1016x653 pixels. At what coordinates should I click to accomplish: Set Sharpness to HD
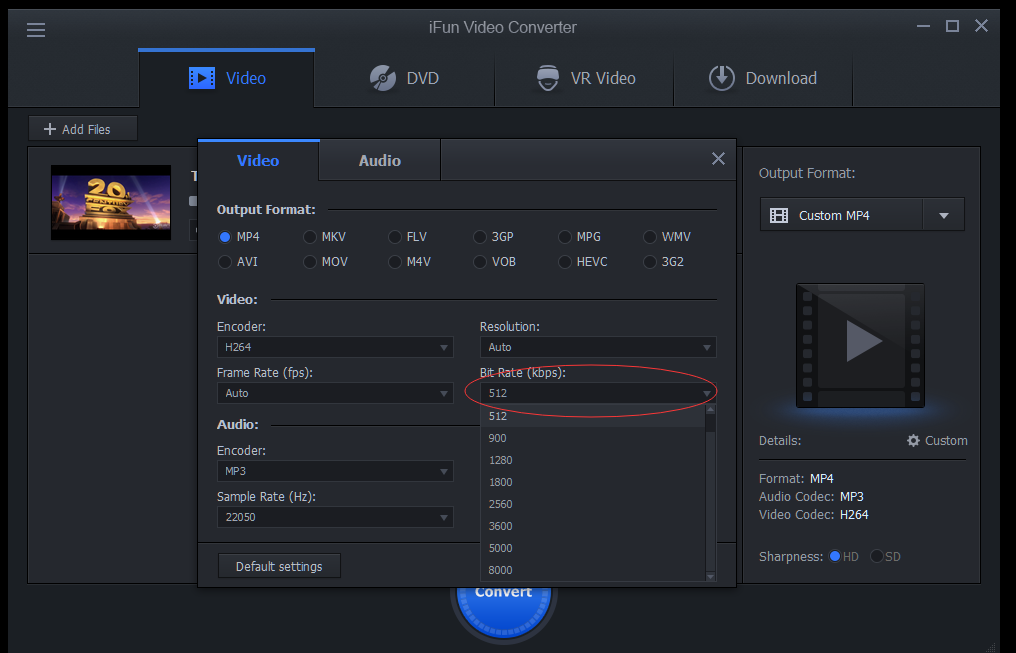(x=835, y=556)
